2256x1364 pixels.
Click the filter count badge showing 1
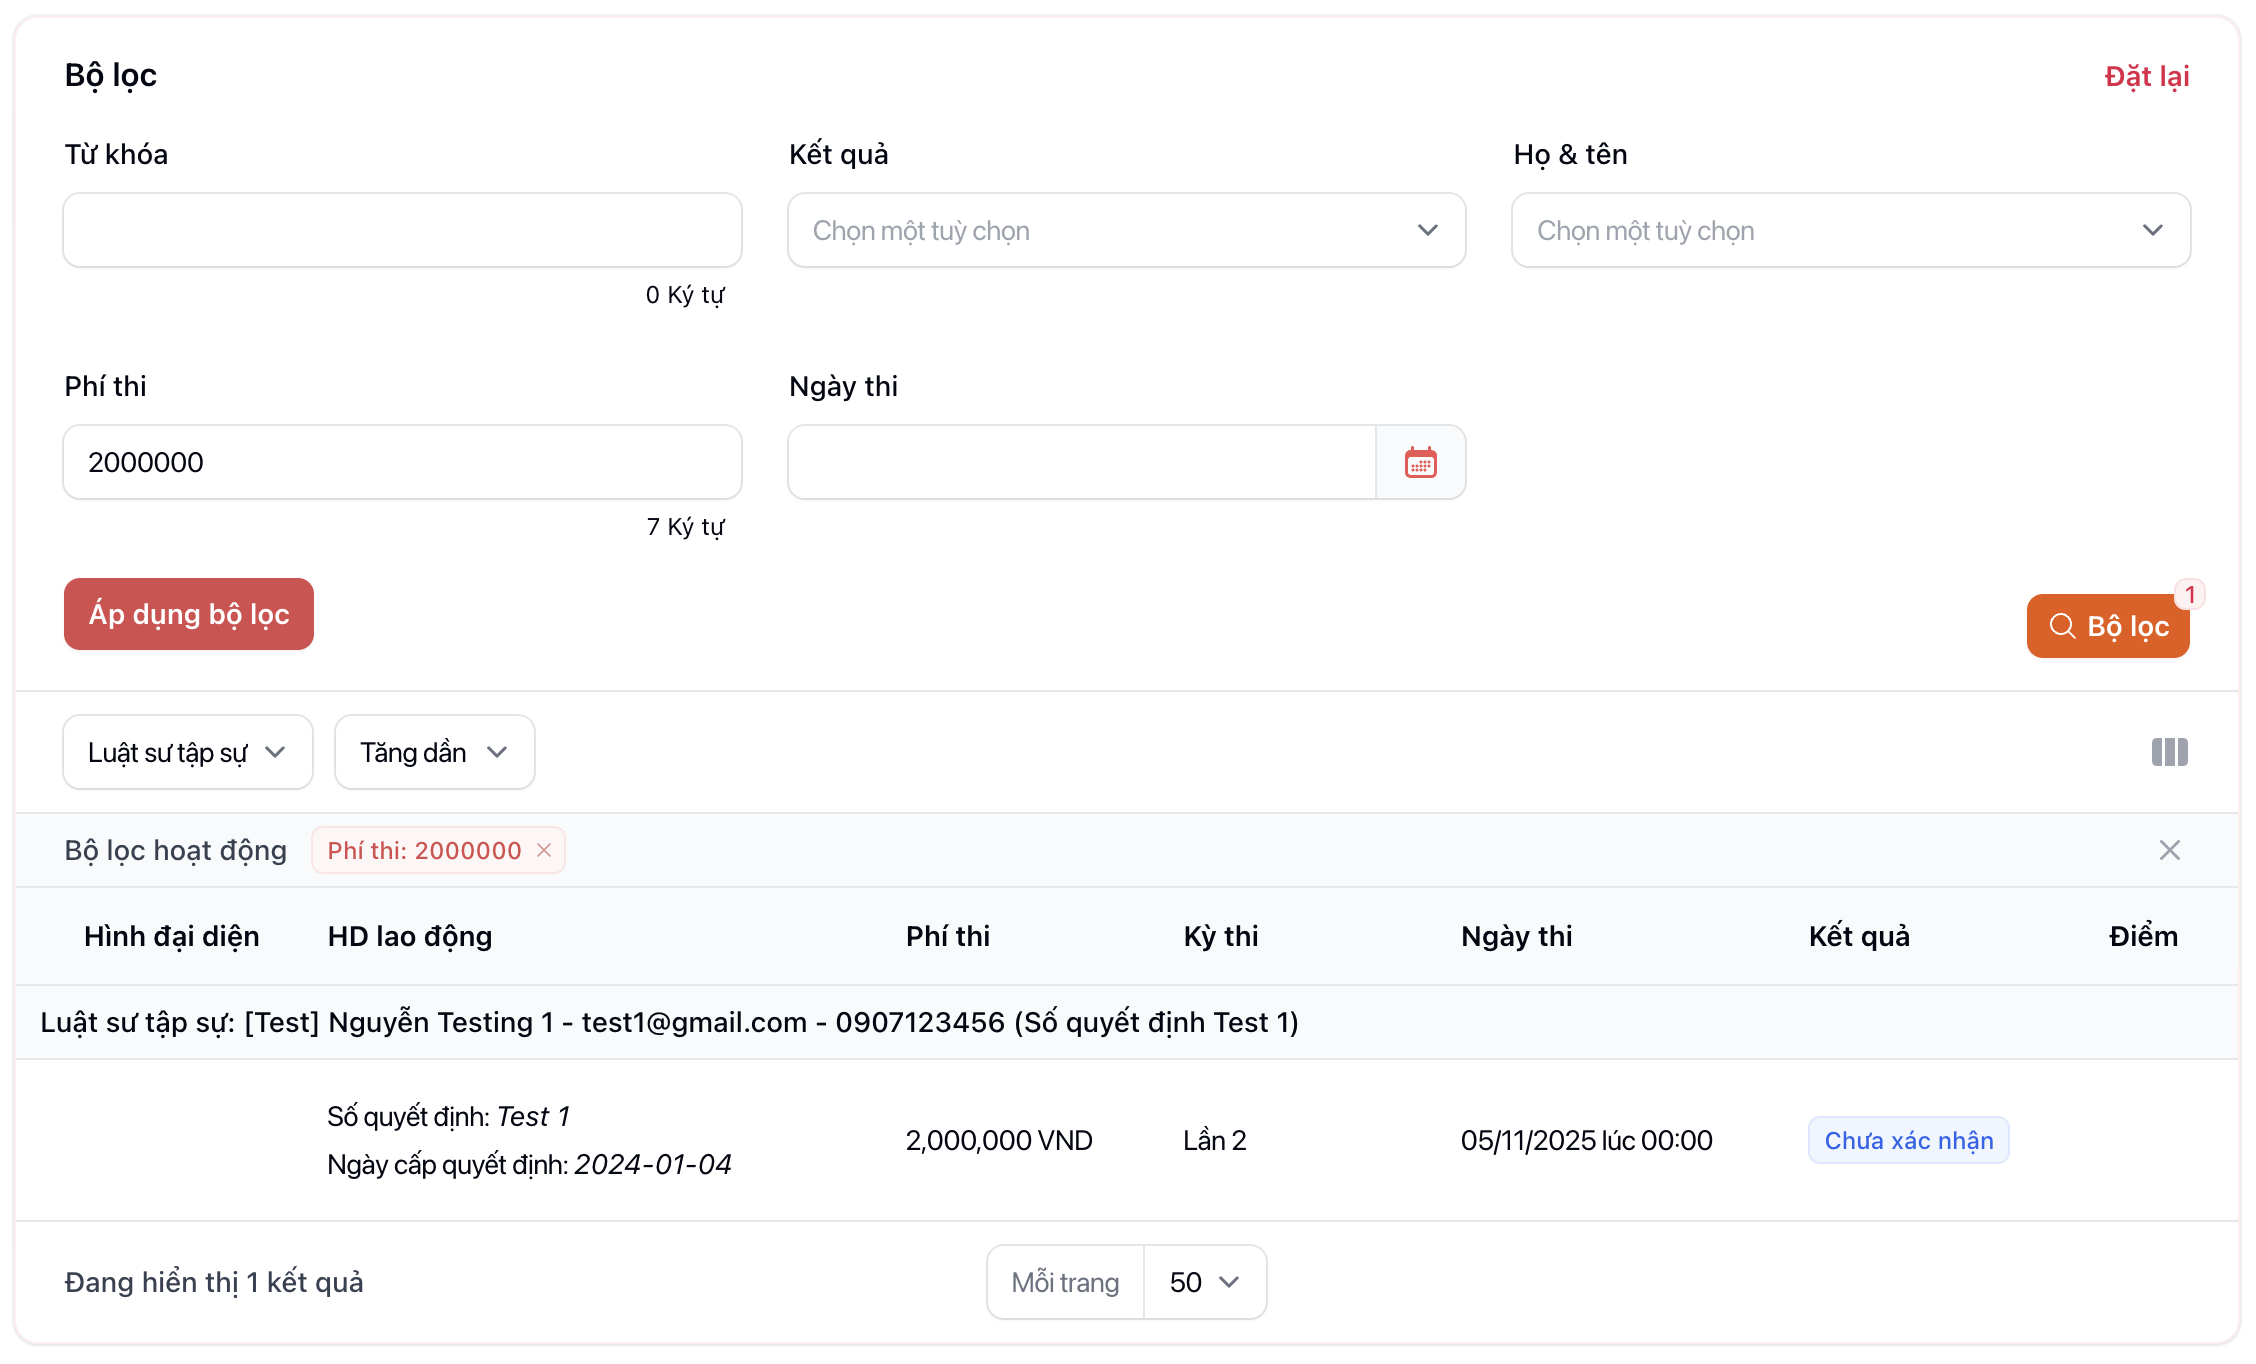2189,595
